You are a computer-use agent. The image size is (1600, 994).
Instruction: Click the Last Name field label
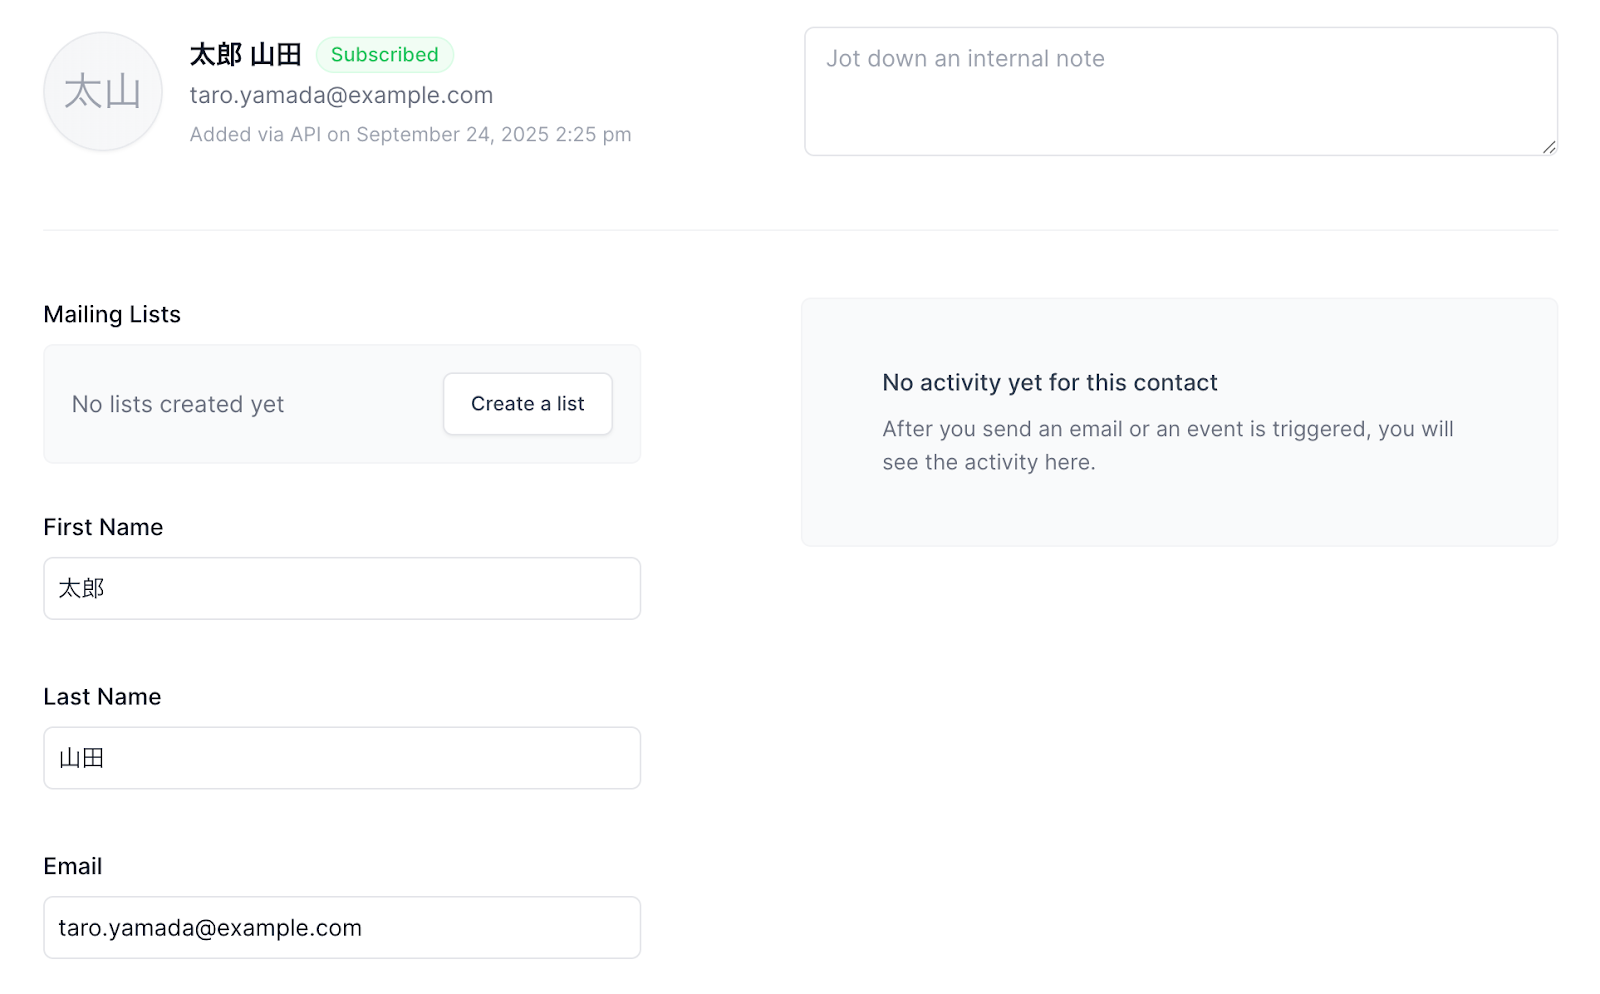(102, 697)
